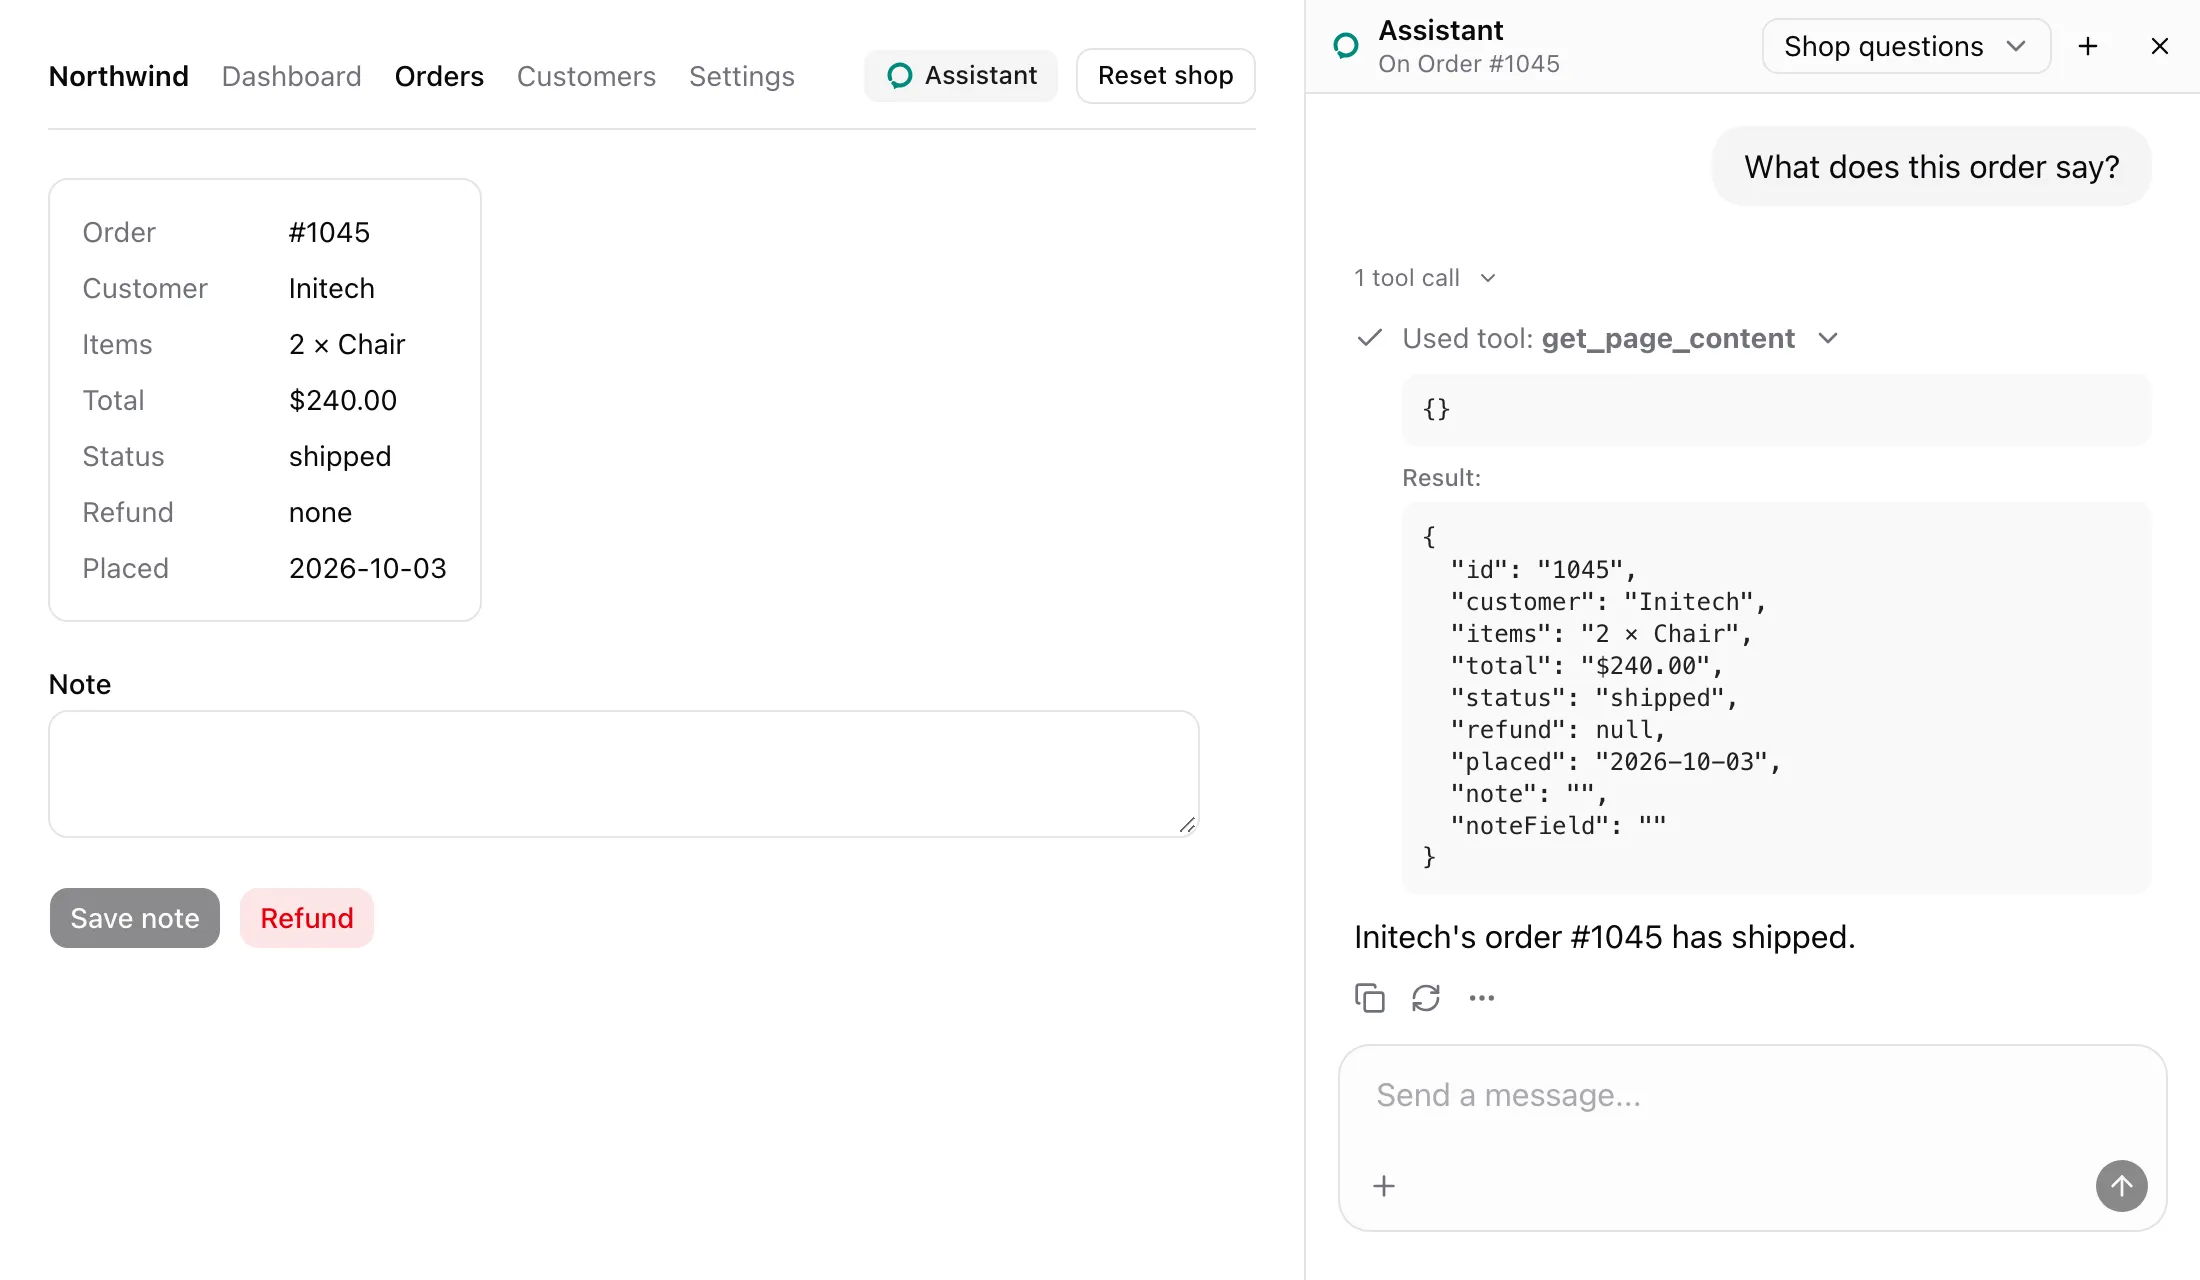Click the items value 2 × Chair
Screen dimensions: 2200x1280
click(346, 344)
